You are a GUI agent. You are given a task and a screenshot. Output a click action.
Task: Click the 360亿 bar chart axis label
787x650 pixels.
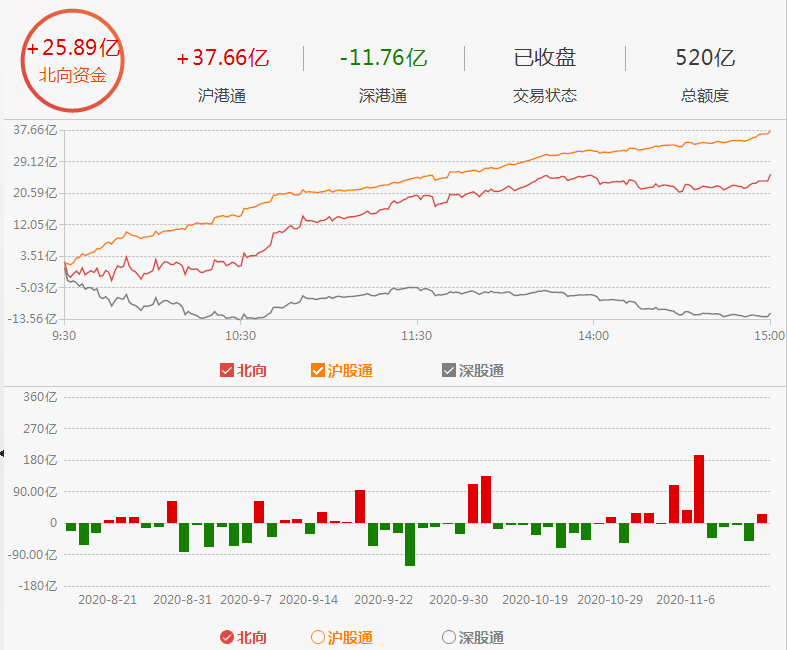(x=40, y=397)
